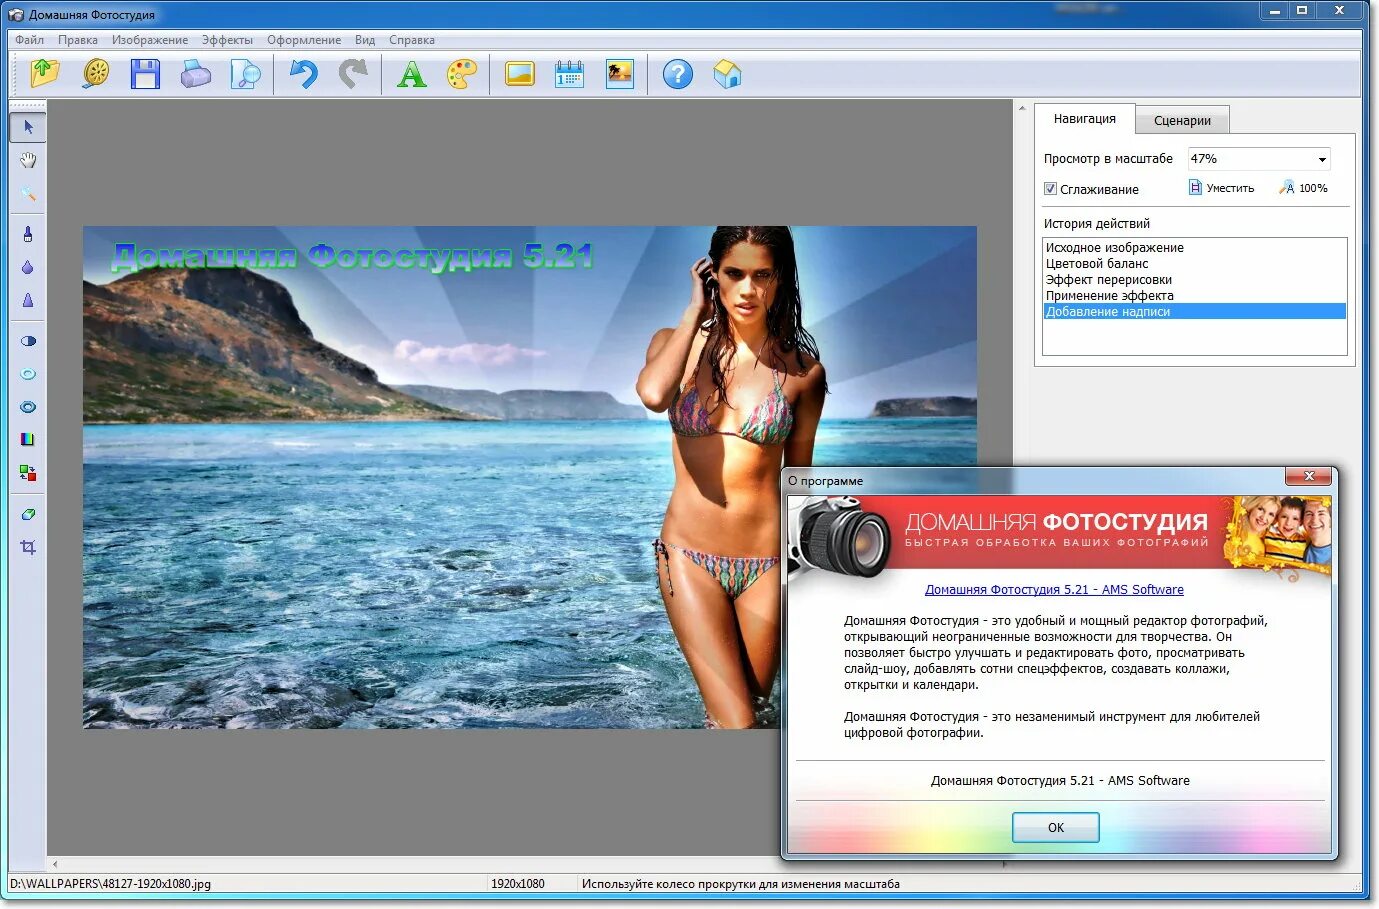Click the left arrow of the horizontal scrollbar
The width and height of the screenshot is (1379, 909).
point(55,864)
